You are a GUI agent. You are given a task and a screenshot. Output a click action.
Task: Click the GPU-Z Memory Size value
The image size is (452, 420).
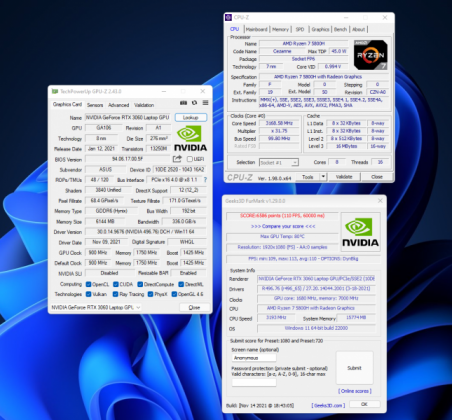pyautogui.click(x=105, y=221)
